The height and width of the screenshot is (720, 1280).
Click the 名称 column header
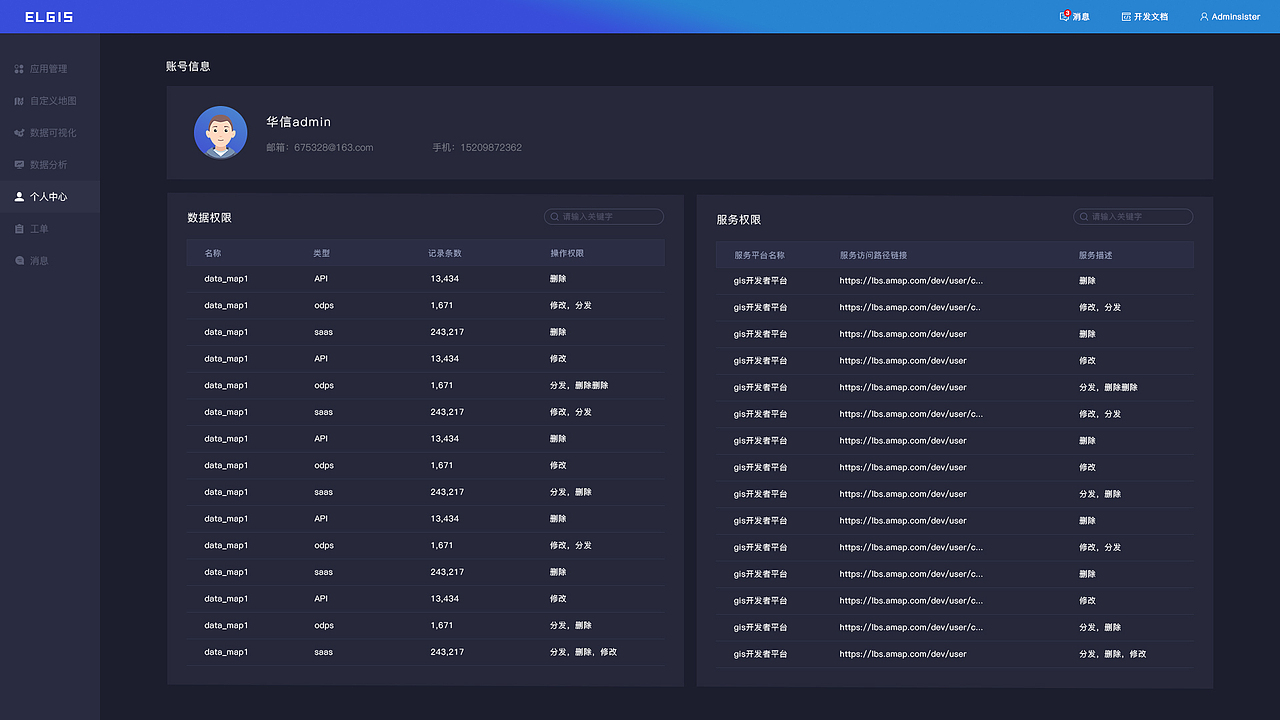[213, 253]
